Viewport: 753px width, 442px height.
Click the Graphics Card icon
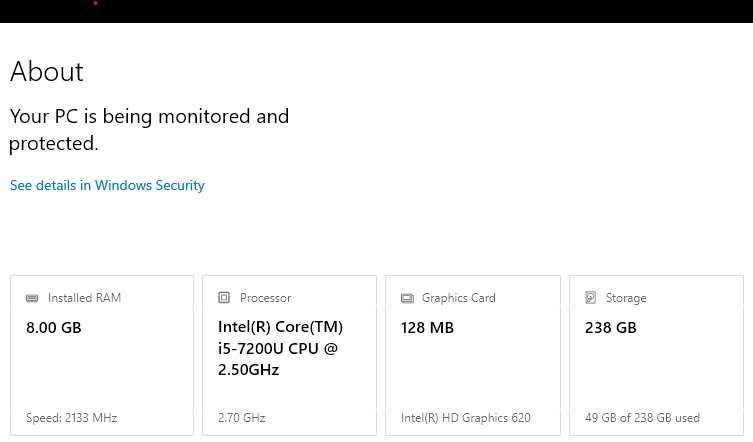[407, 298]
